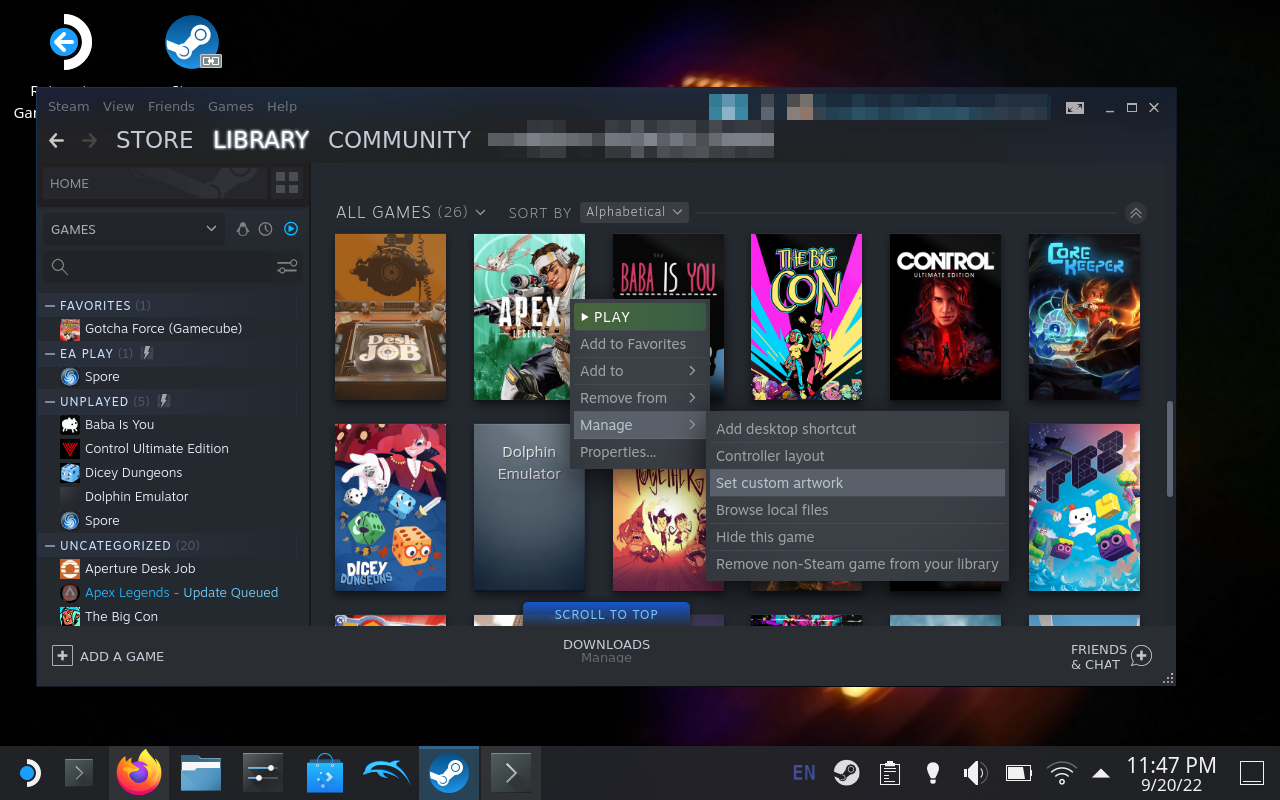1280x800 pixels.
Task: Click the Steam icon in the system tray
Action: [x=846, y=772]
